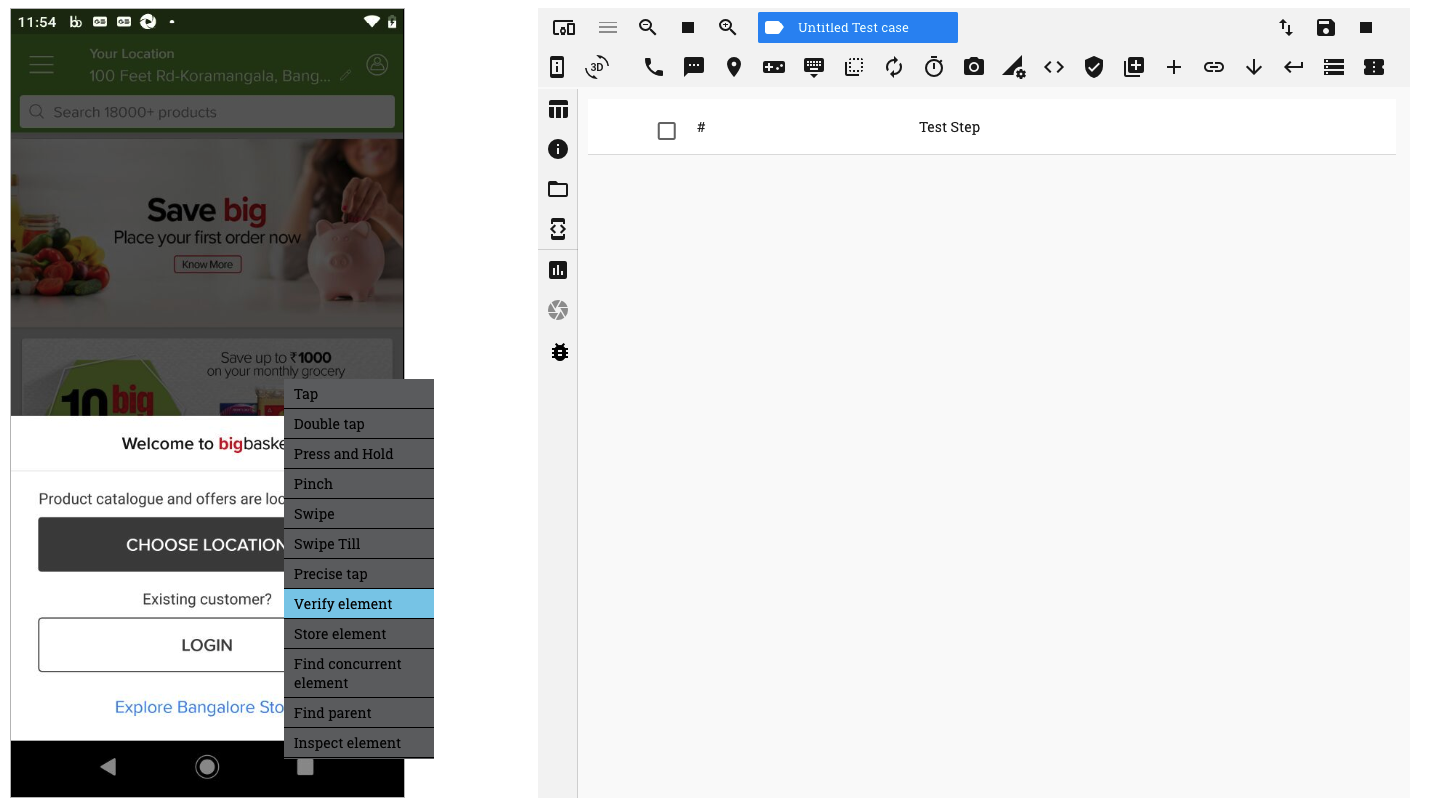Click the Search 18000+ products field
This screenshot has width=1429, height=802.
click(207, 112)
